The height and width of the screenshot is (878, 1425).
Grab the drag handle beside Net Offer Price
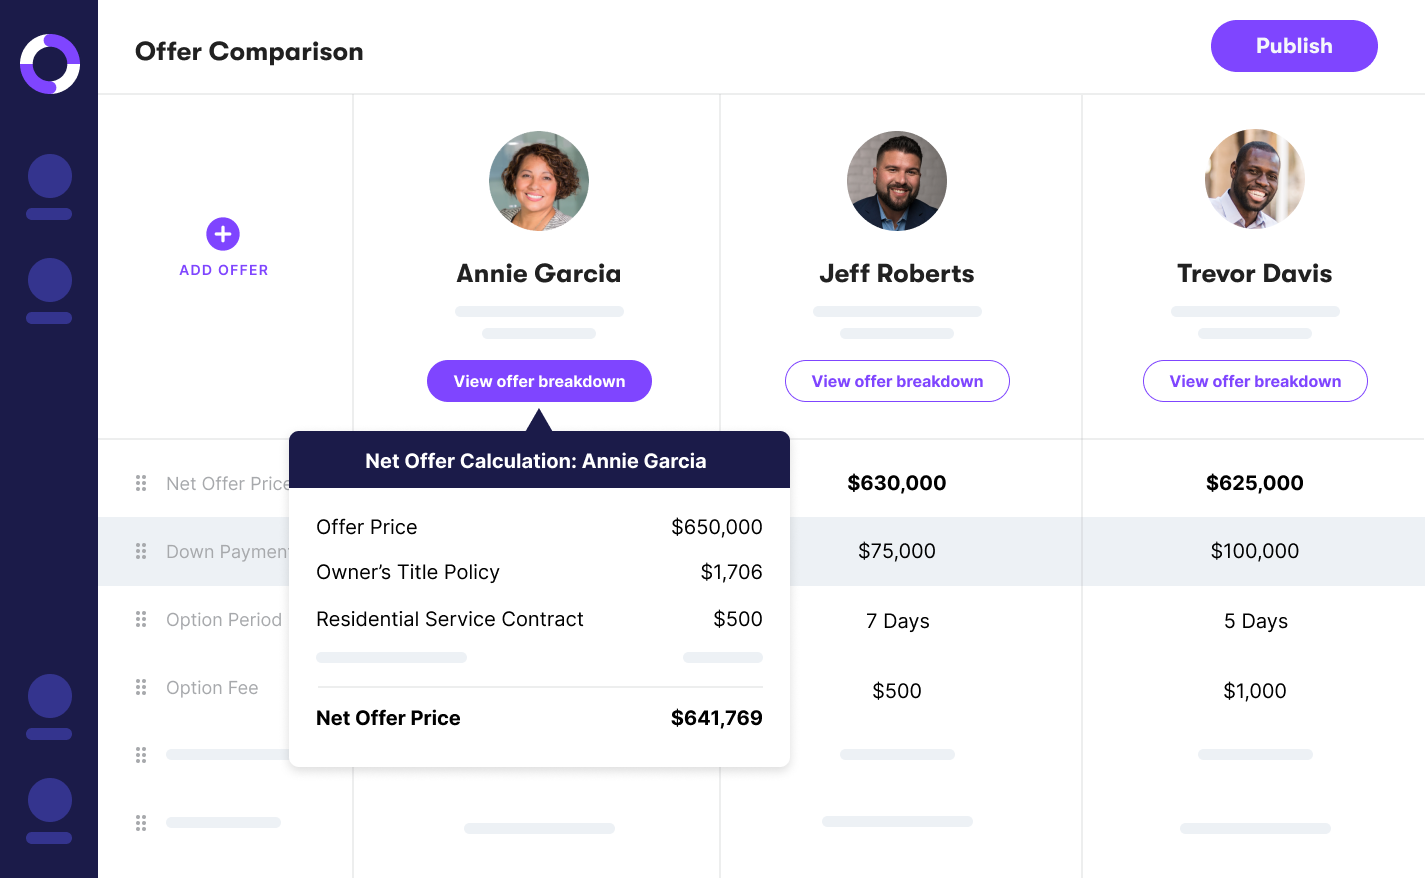[141, 483]
